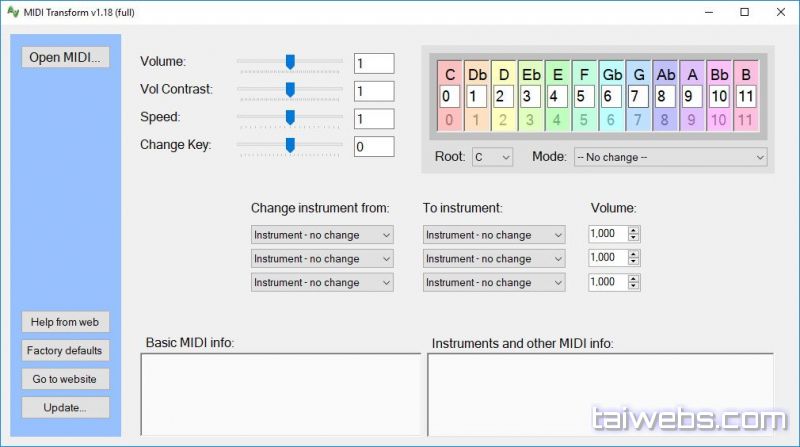Click the Gb note value field
Viewport: 800px width, 447px height.
(x=611, y=97)
